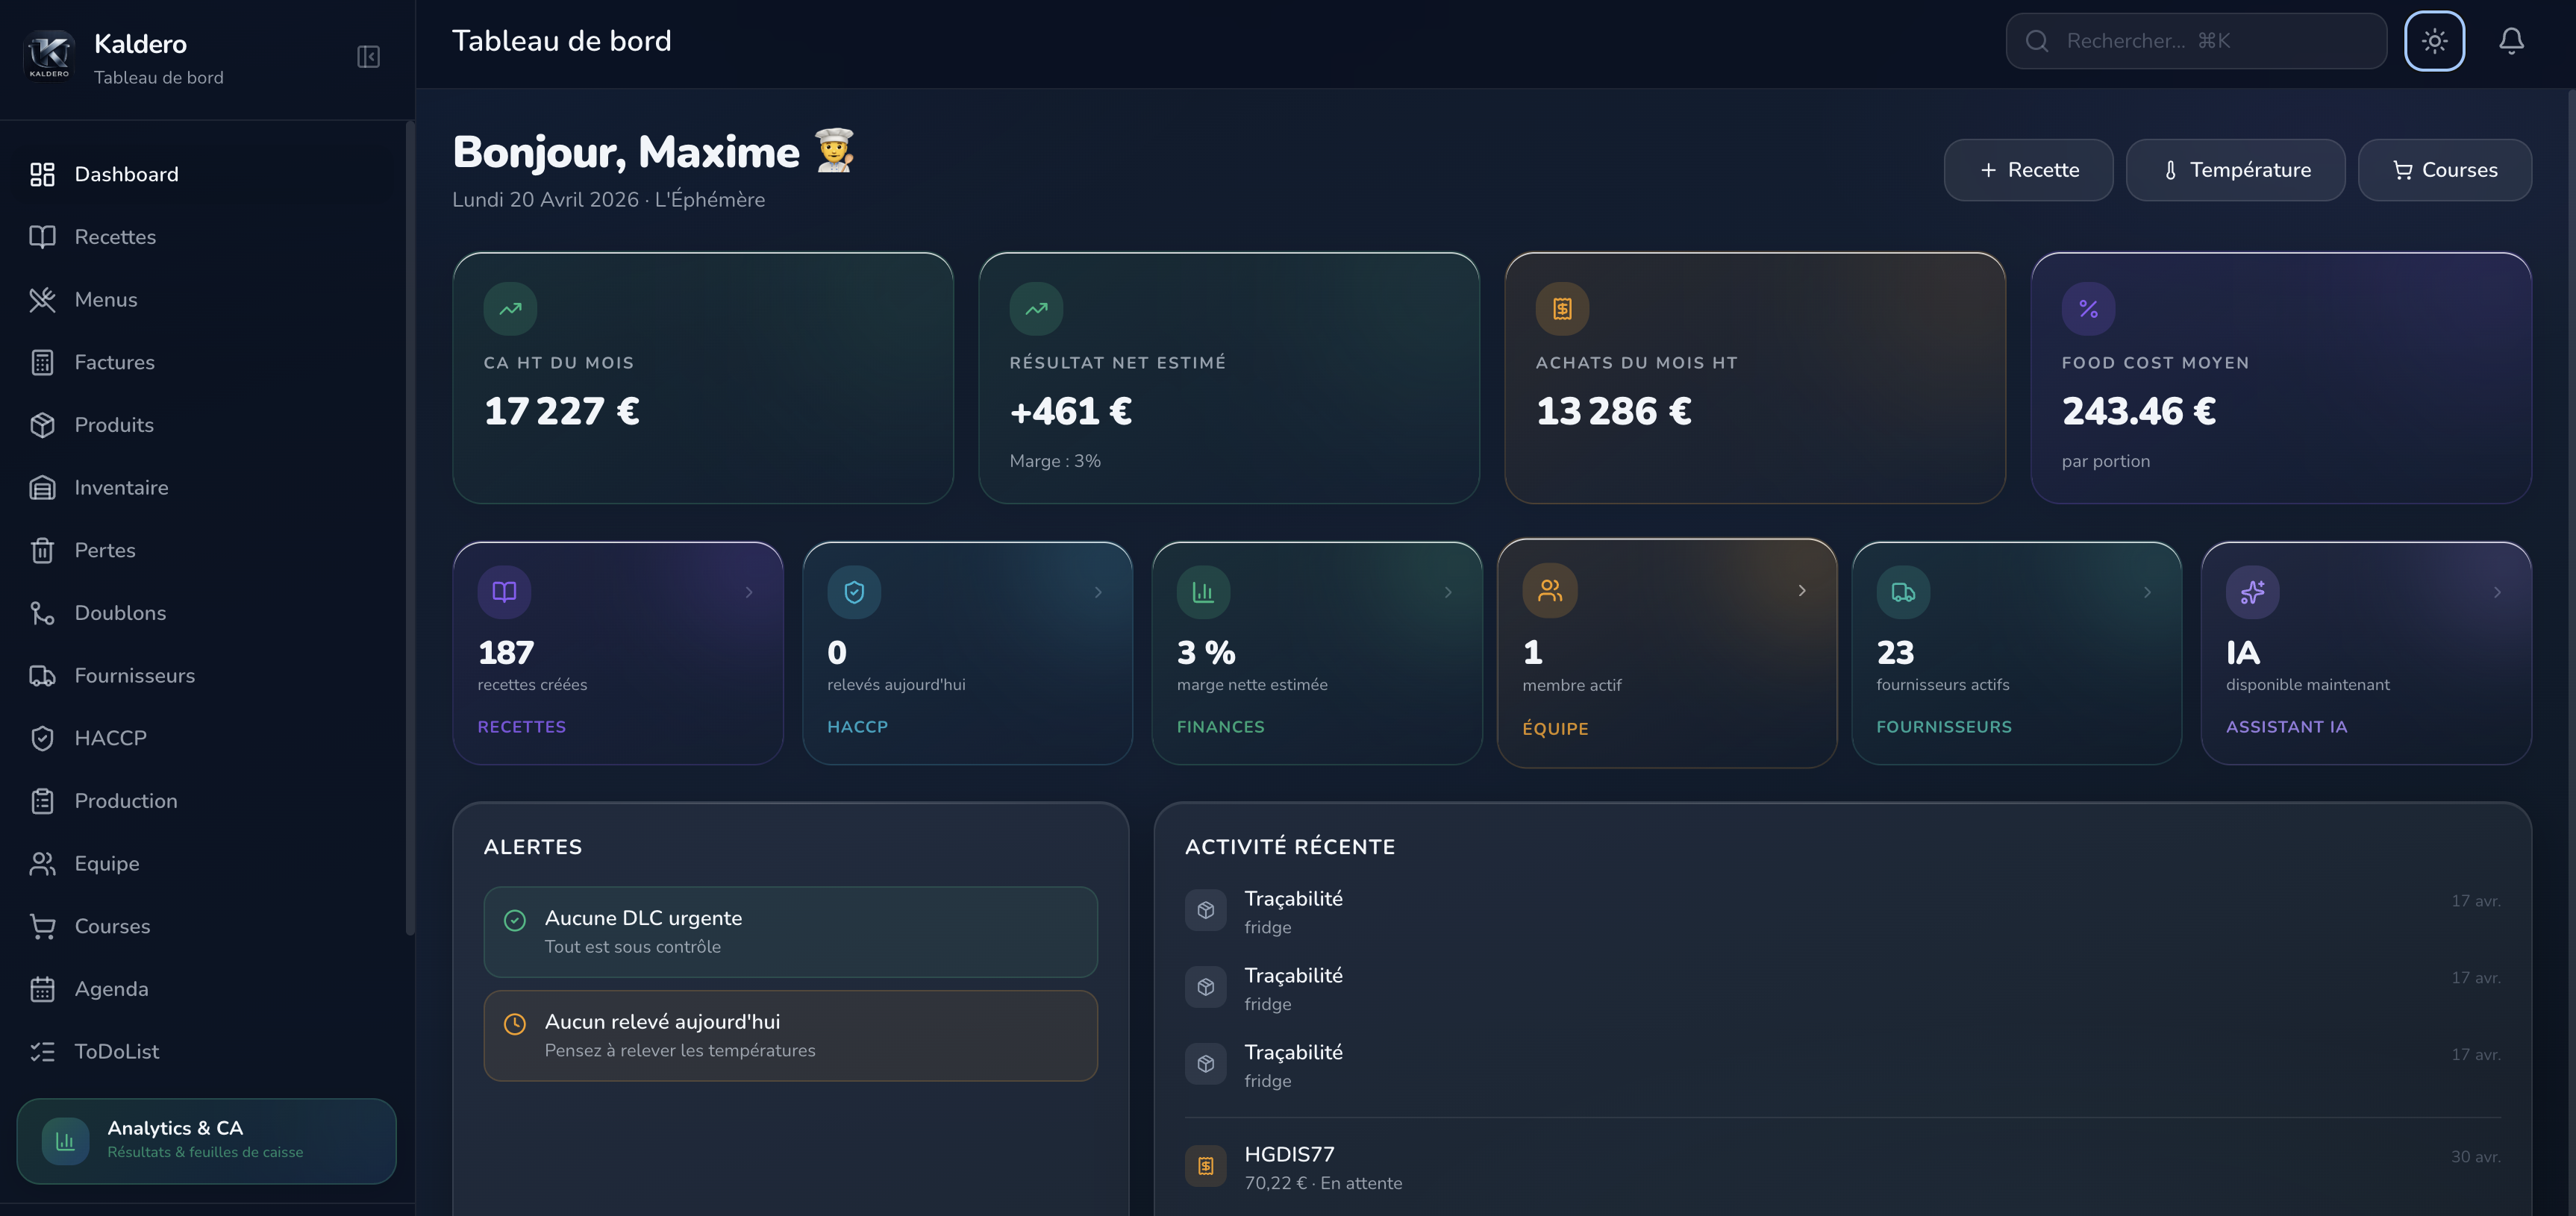Open the Température button
The width and height of the screenshot is (2576, 1216).
tap(2236, 170)
